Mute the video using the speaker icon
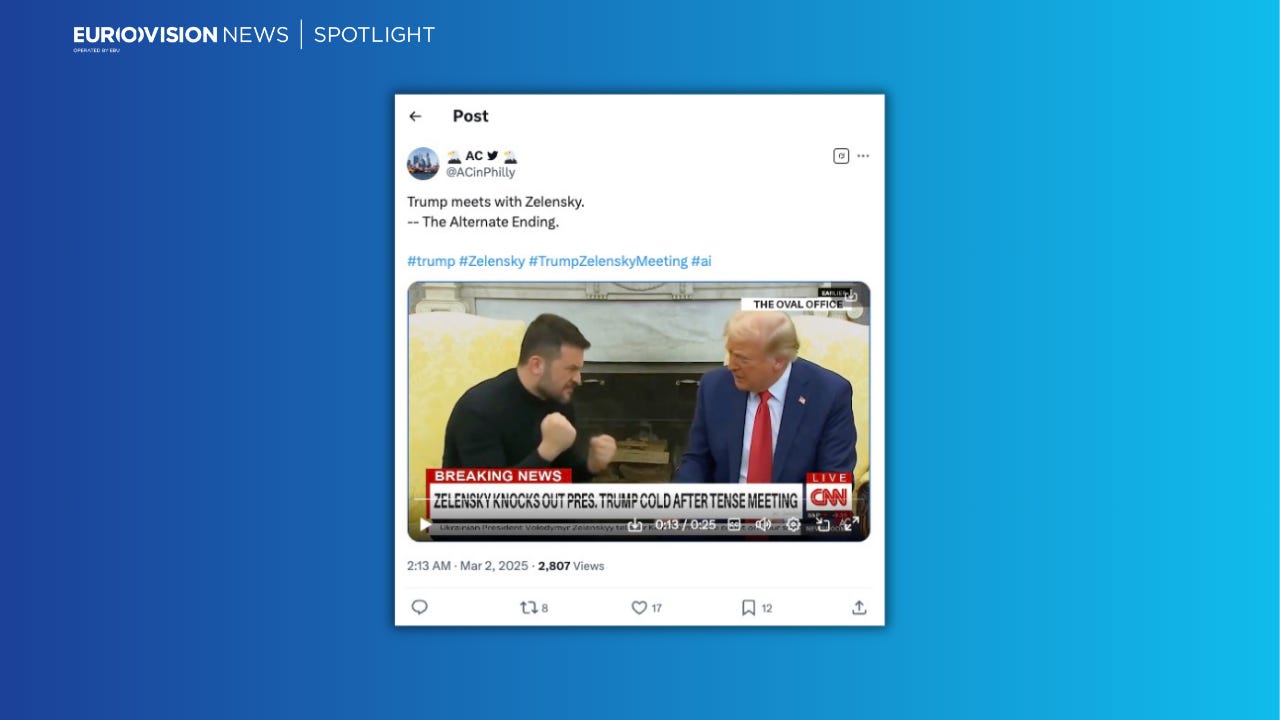Viewport: 1280px width, 720px height. click(763, 524)
